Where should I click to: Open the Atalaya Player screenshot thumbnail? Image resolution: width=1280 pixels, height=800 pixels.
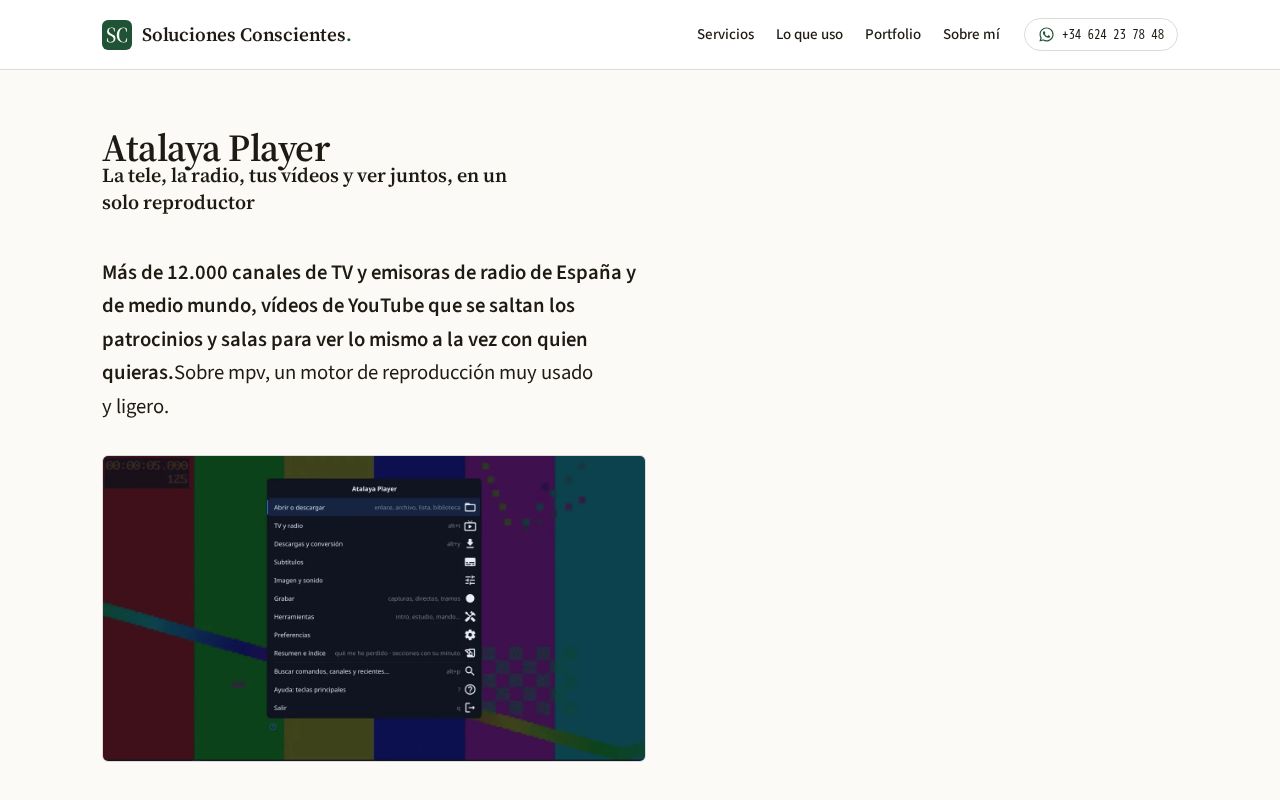[x=374, y=608]
